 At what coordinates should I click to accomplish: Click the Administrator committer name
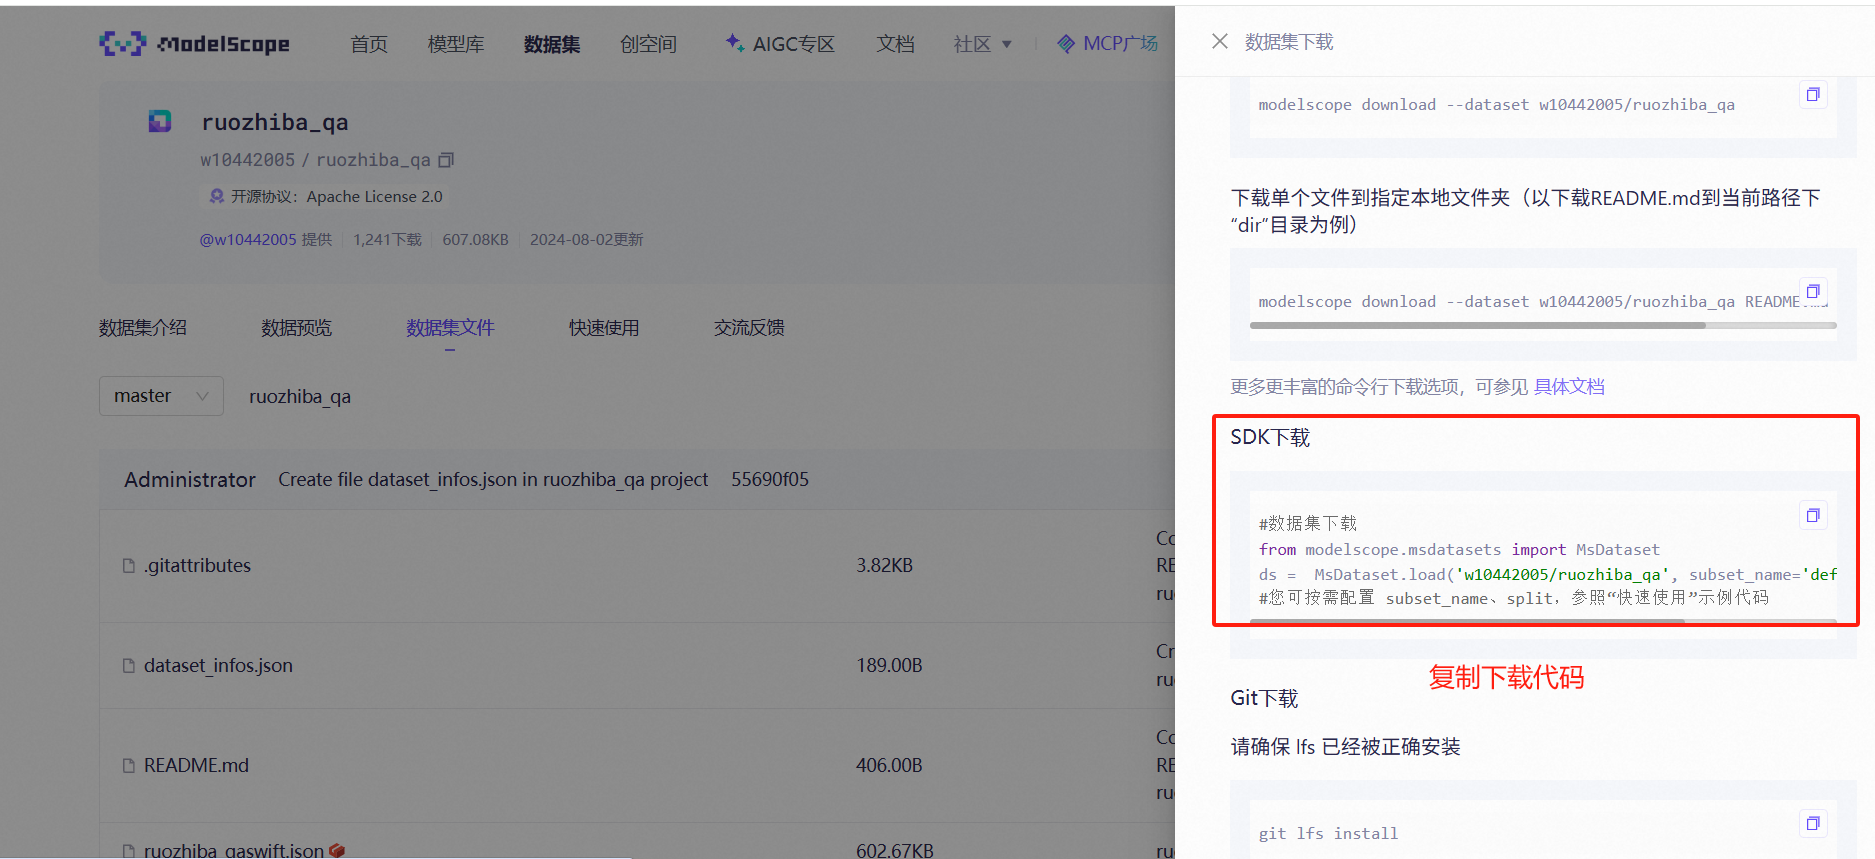(190, 480)
